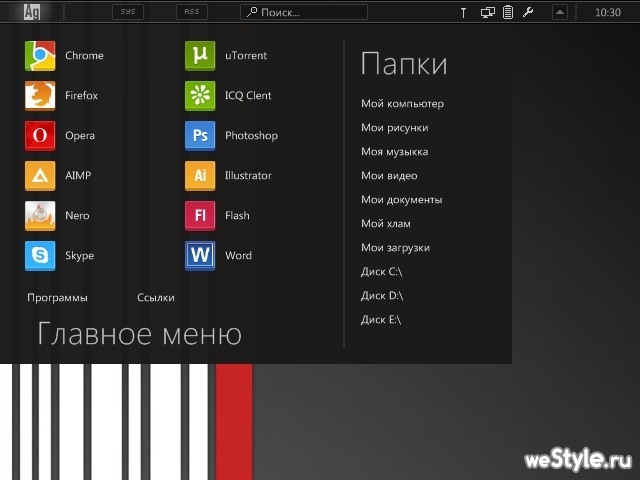Expand the system tray arrow button
The image size is (640, 480).
[560, 13]
